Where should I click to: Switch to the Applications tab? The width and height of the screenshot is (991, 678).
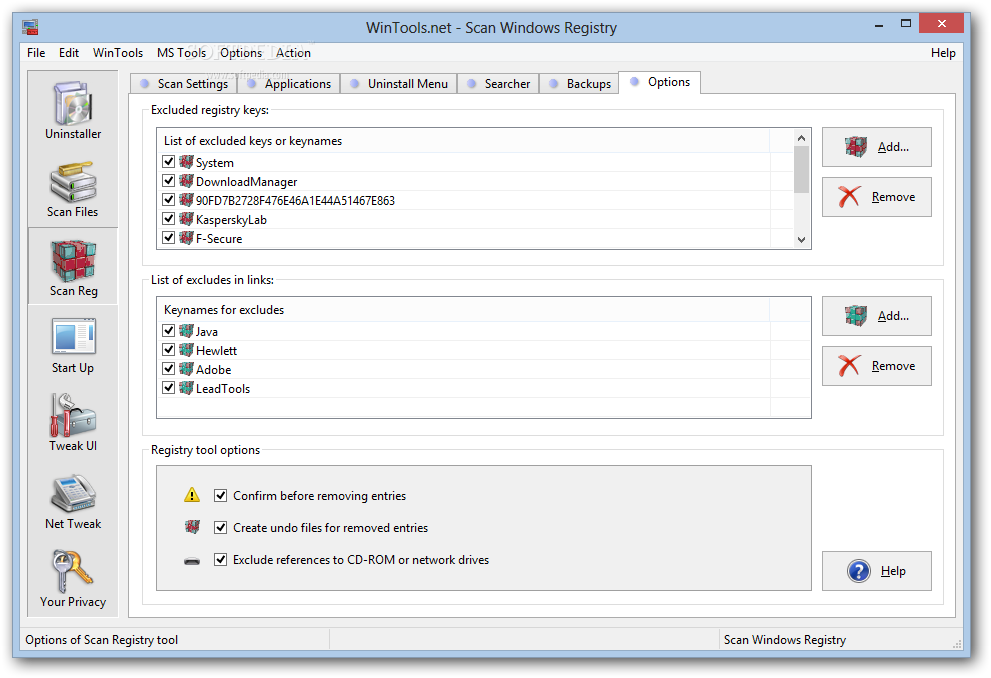coord(289,83)
